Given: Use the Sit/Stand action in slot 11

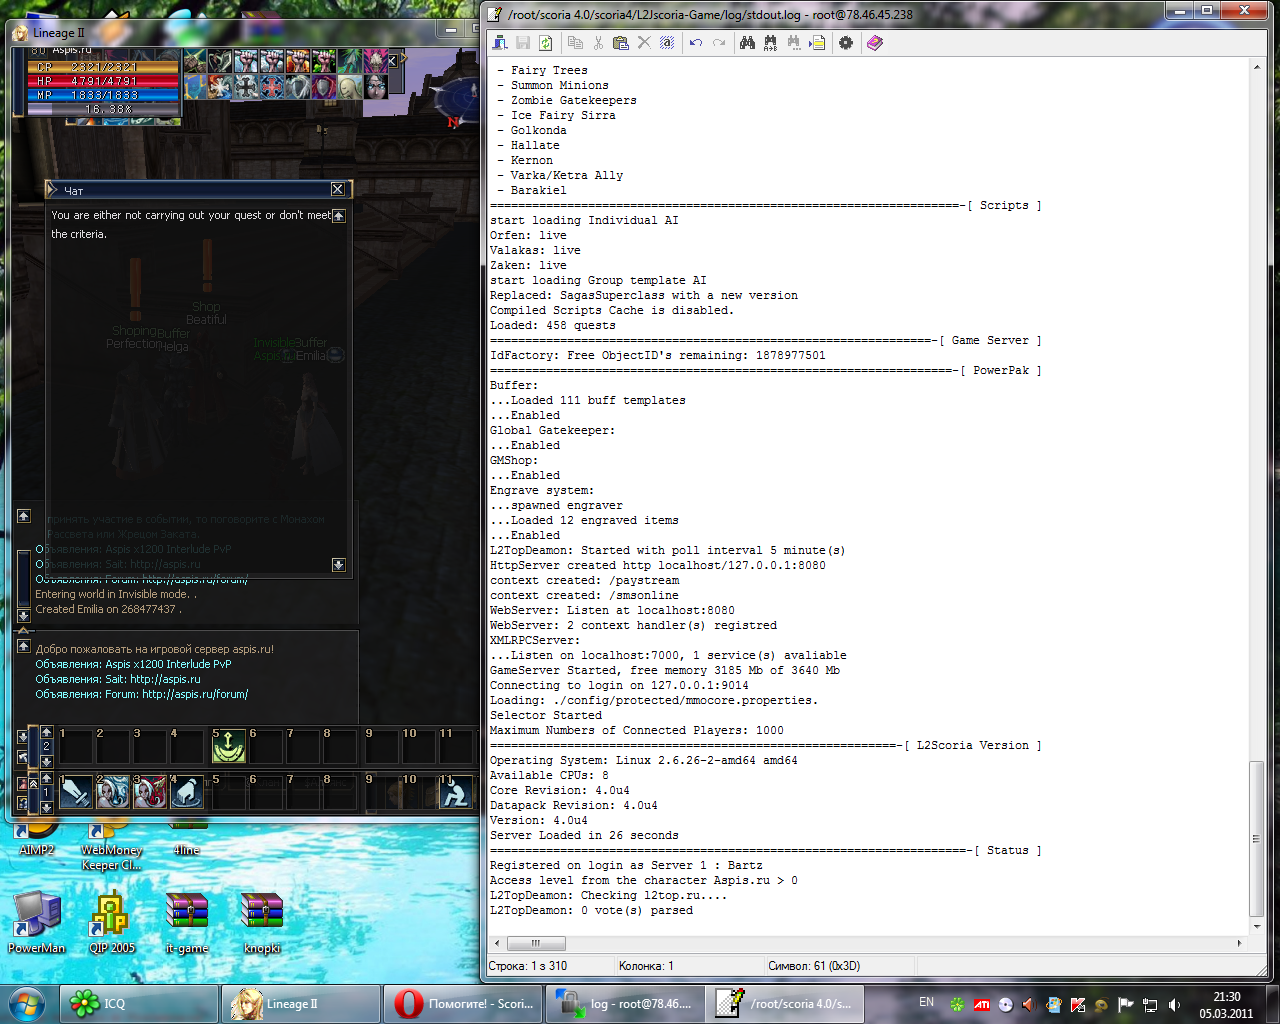Looking at the screenshot, I should pyautogui.click(x=456, y=792).
